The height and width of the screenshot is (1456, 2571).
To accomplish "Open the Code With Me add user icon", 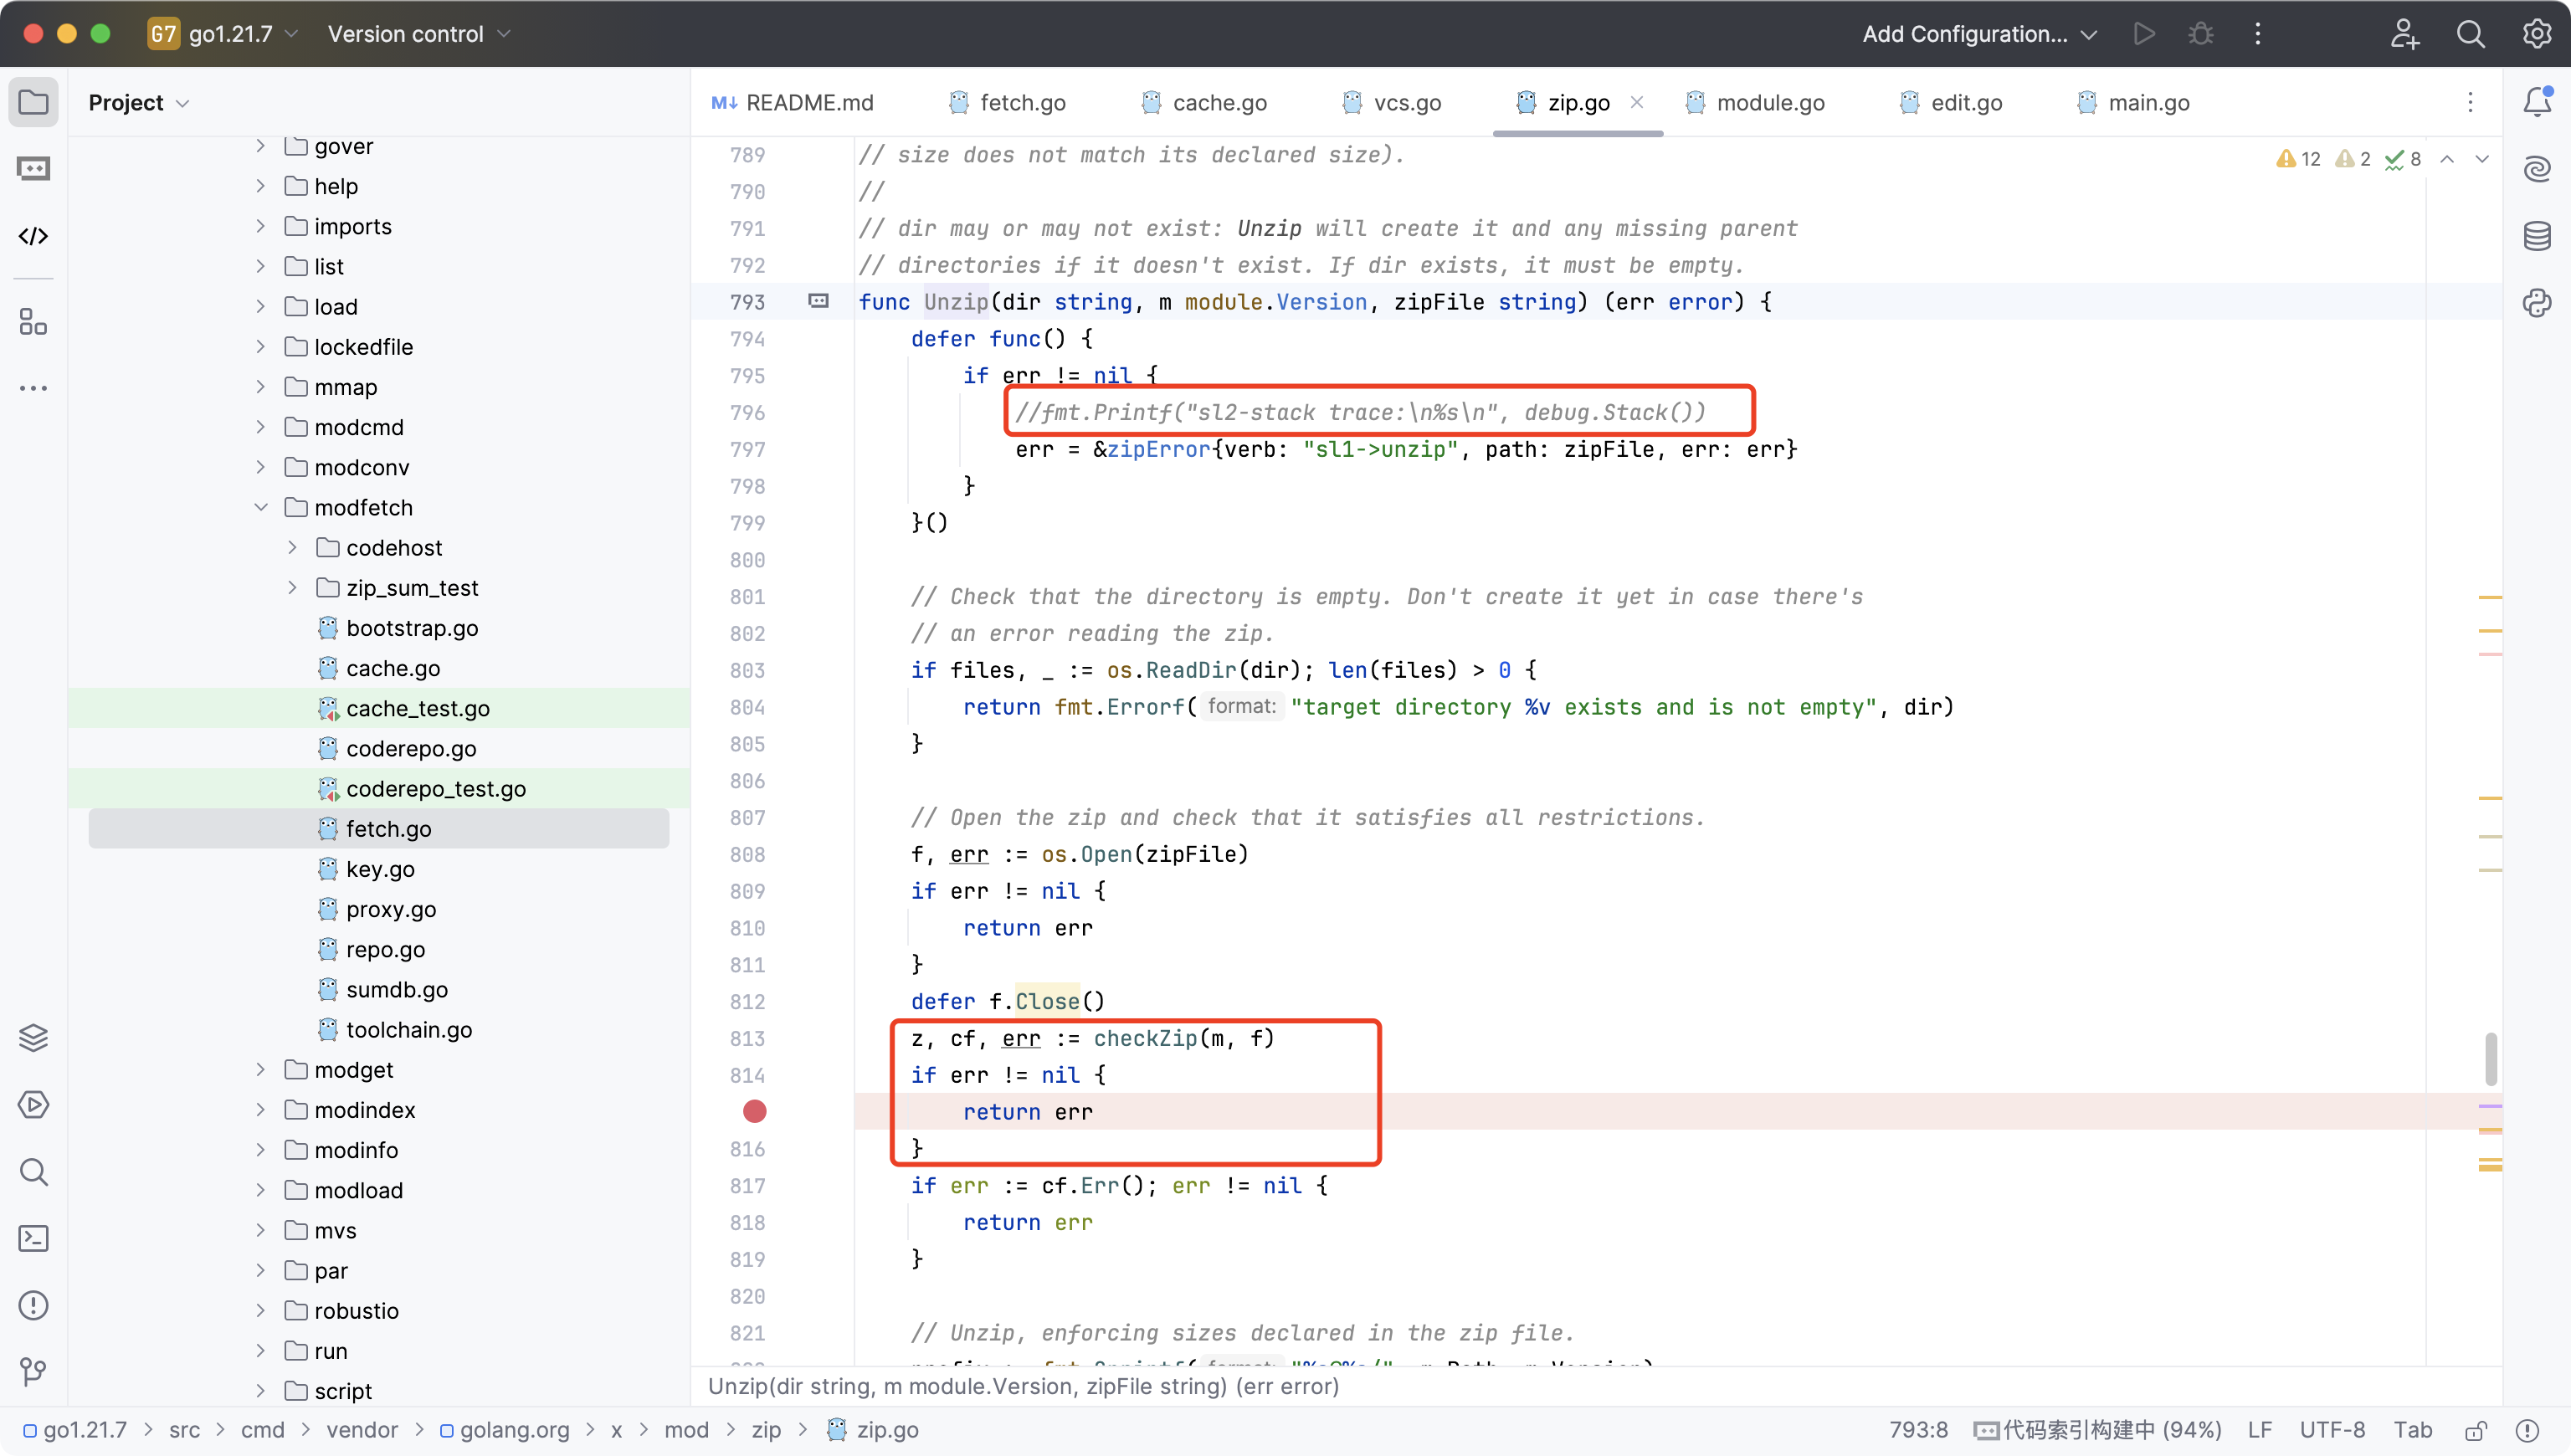I will pyautogui.click(x=2404, y=34).
